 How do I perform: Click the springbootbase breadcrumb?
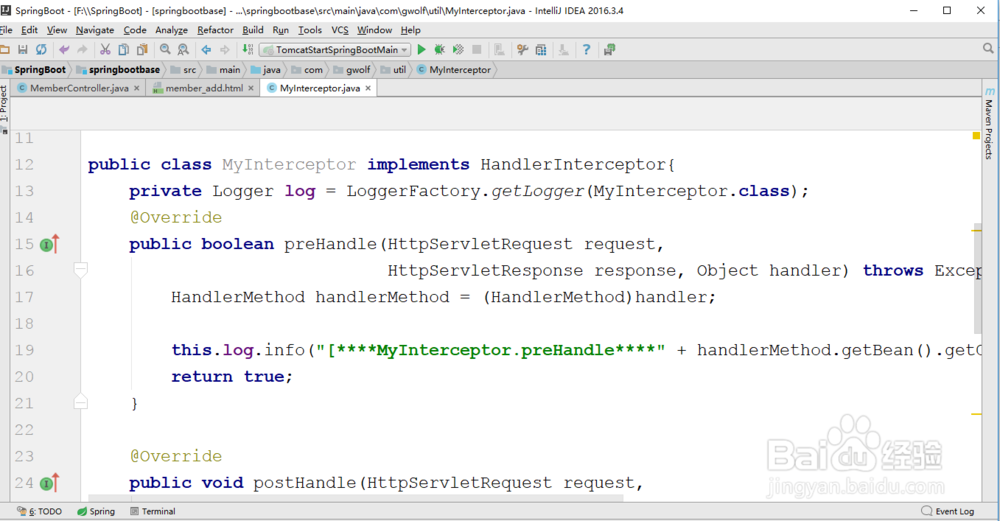click(119, 70)
